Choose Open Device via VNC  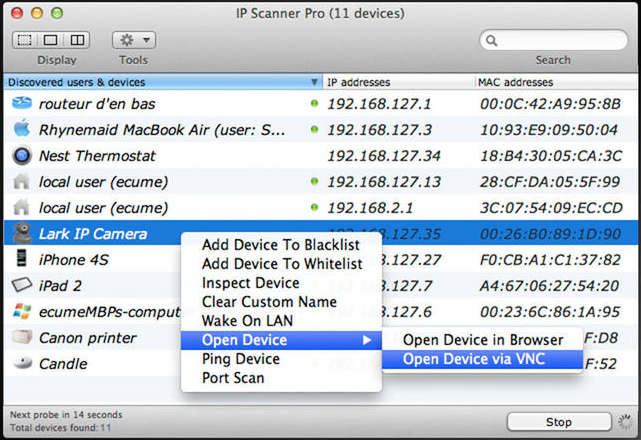[x=483, y=359]
